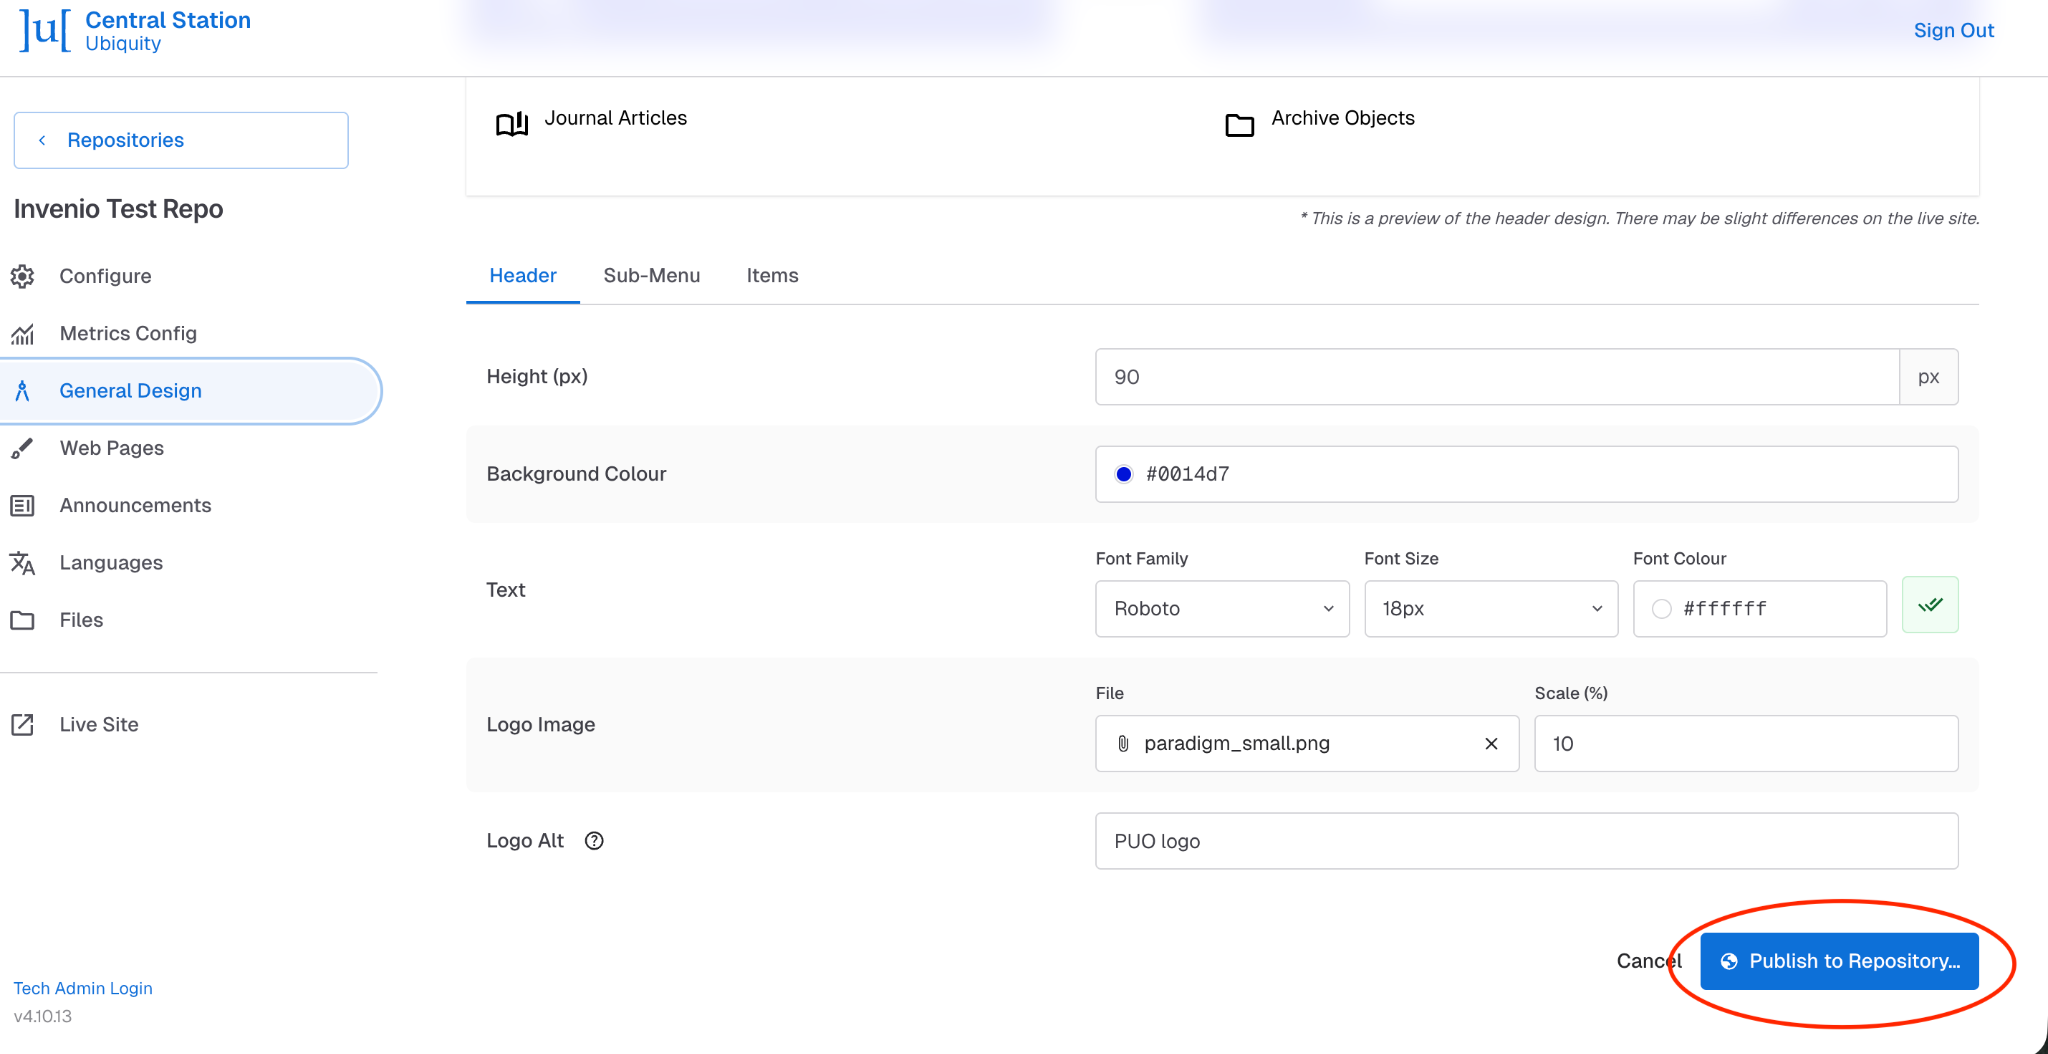Expand the Font Size dropdown

point(1490,609)
